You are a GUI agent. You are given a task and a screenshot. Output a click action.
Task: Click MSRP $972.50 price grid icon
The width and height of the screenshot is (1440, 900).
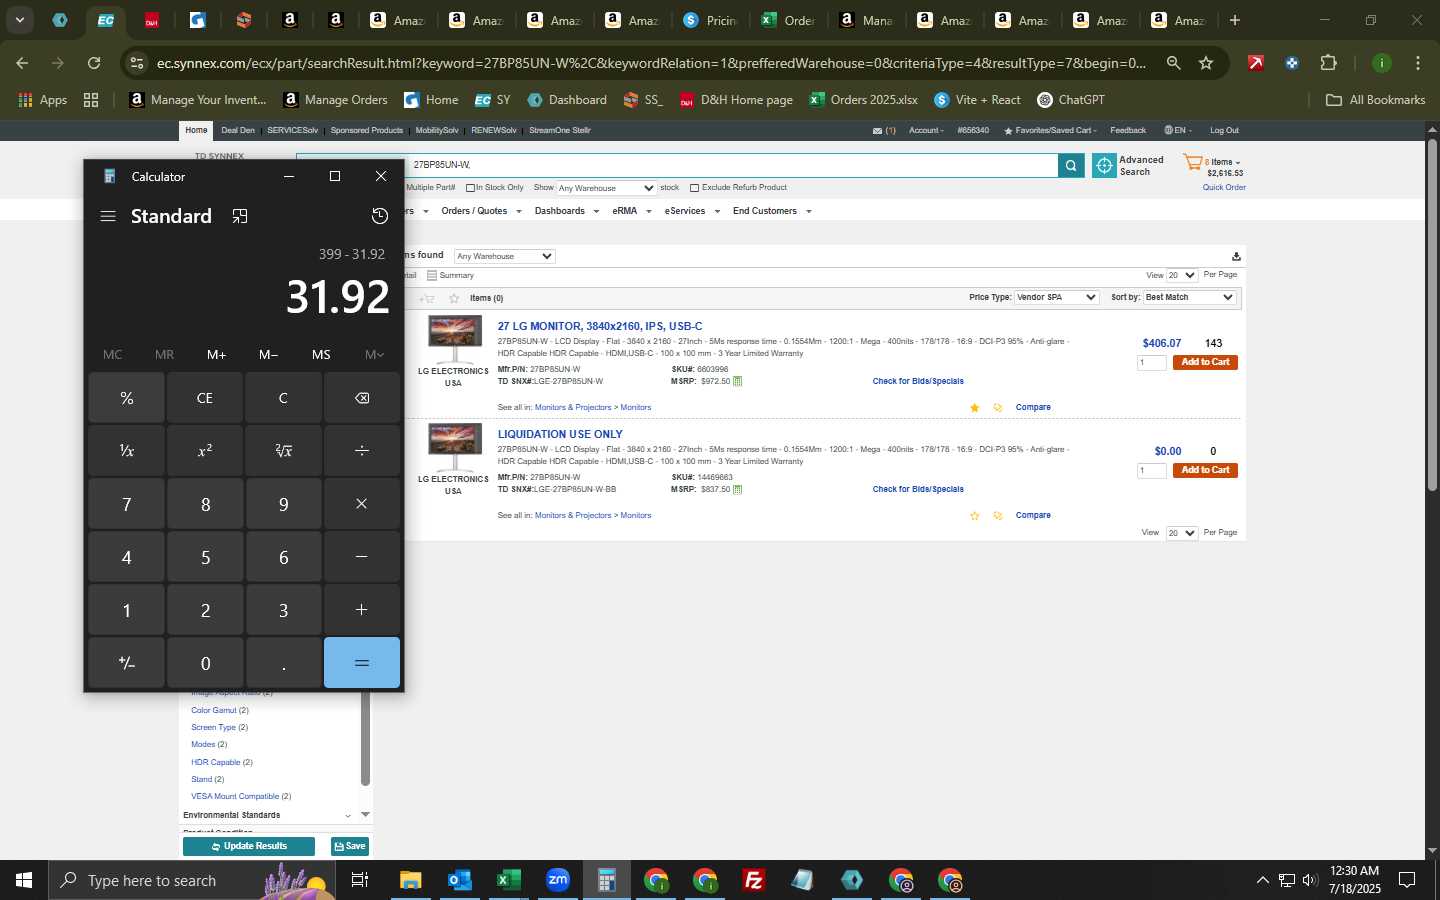pyautogui.click(x=738, y=381)
